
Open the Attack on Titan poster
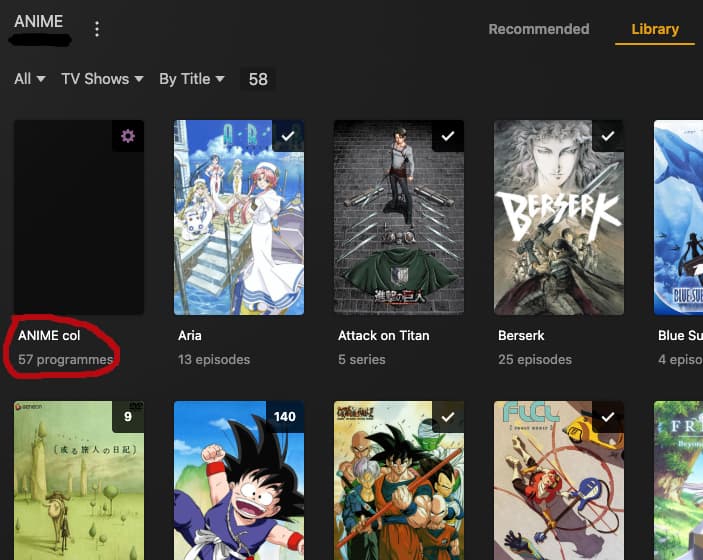[399, 217]
